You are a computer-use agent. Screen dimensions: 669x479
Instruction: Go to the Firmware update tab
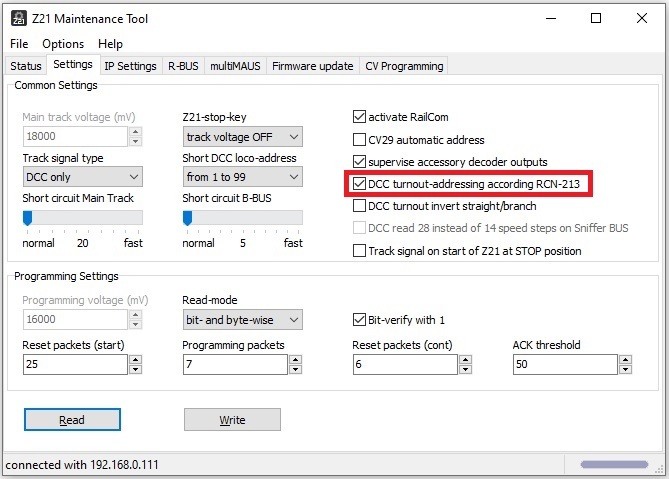(x=313, y=66)
